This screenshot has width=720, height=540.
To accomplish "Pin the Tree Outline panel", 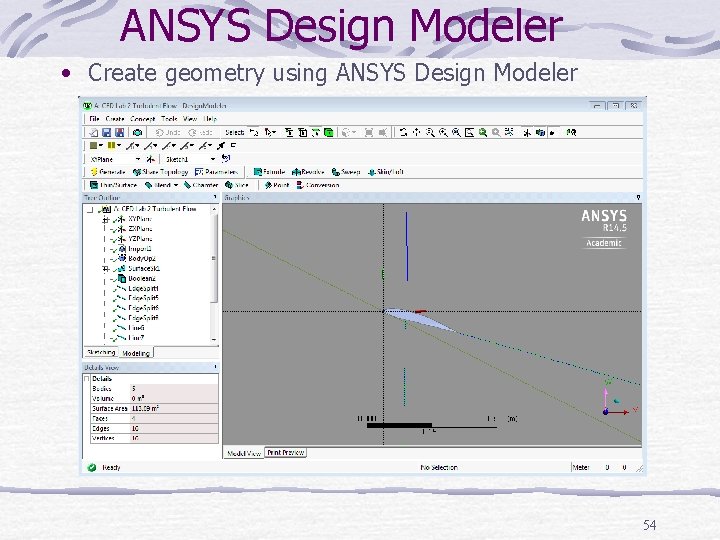I will click(214, 197).
